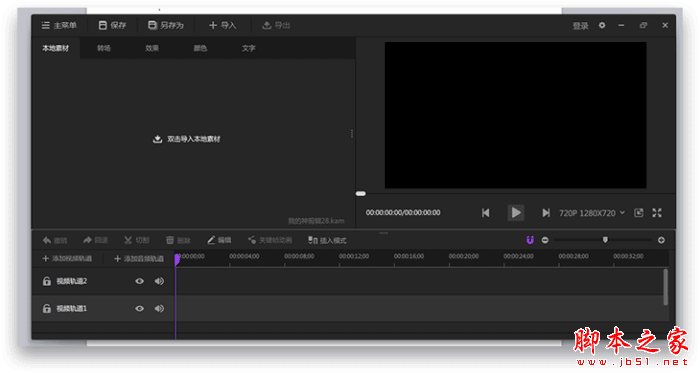
Task: Click the timeline zoom out minus icon
Action: [x=545, y=240]
